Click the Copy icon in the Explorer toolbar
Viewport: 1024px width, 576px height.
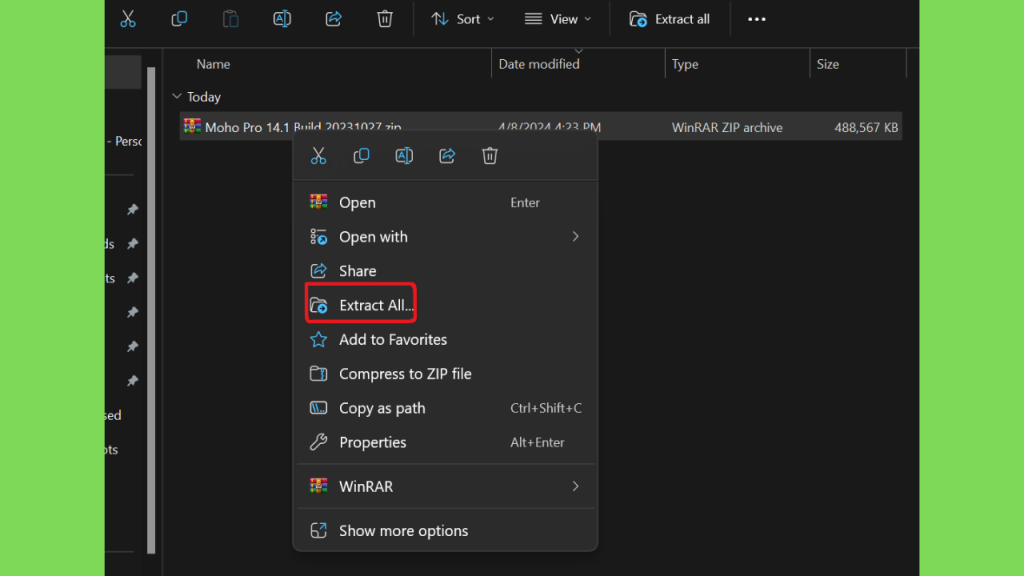(179, 19)
